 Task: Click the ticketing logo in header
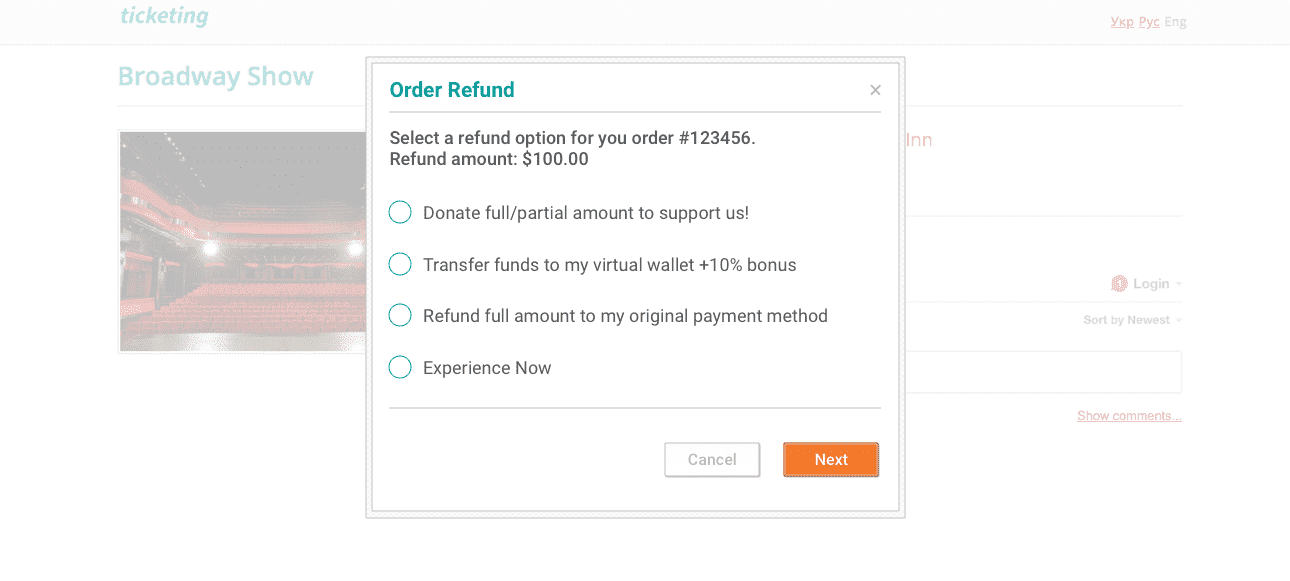click(164, 16)
